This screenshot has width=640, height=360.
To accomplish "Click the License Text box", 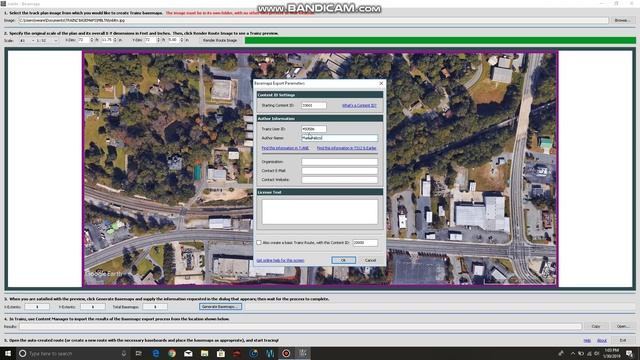I will point(320,211).
